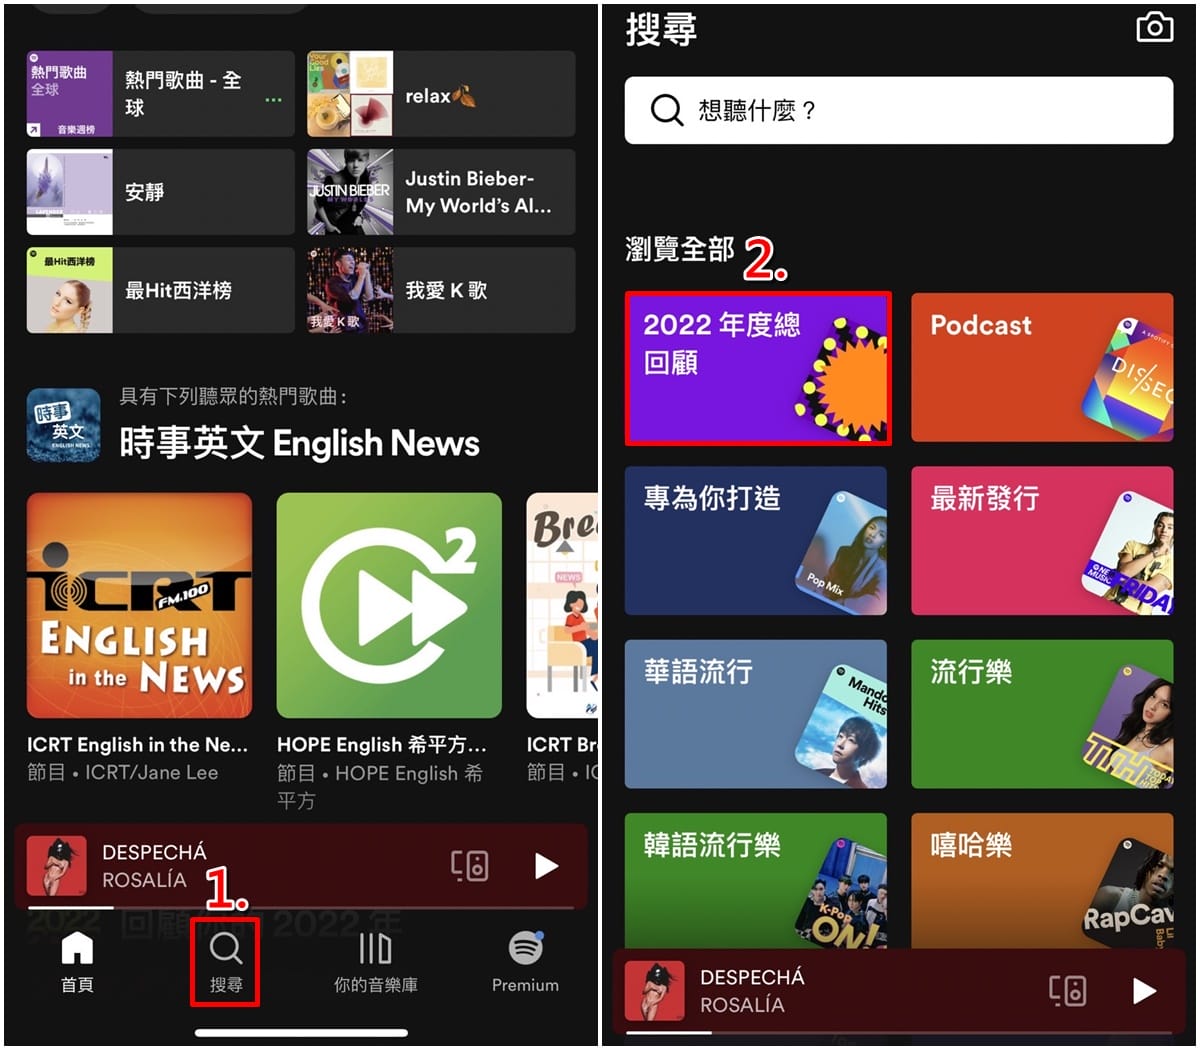Click DESPECHÁ track title in left player
The image size is (1200, 1050).
click(154, 852)
